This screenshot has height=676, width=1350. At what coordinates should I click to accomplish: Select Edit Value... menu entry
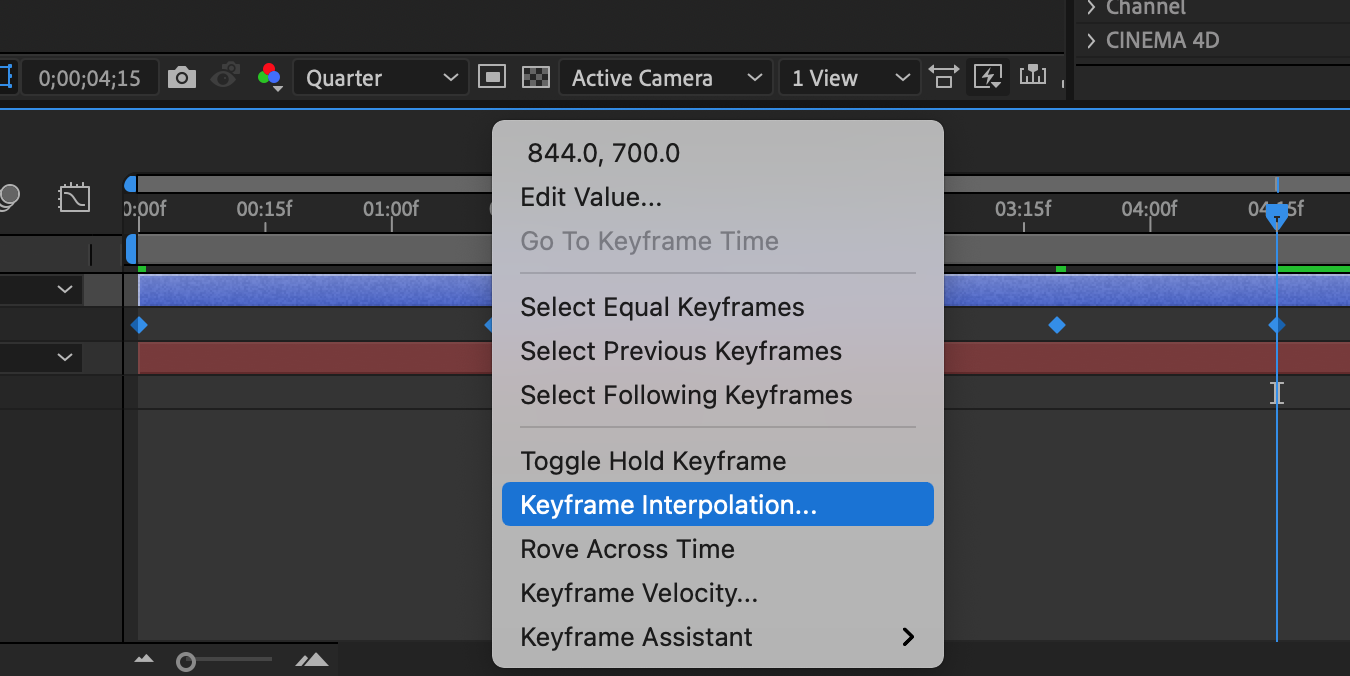[717, 197]
